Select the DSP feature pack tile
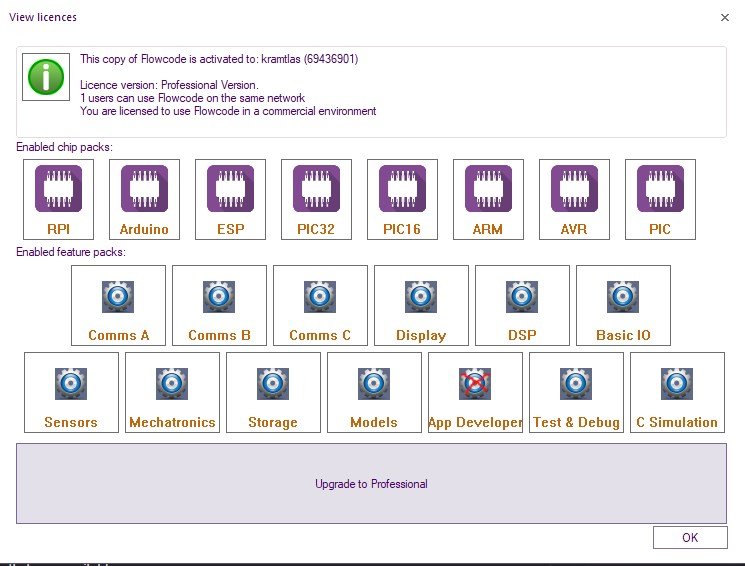 (x=522, y=305)
